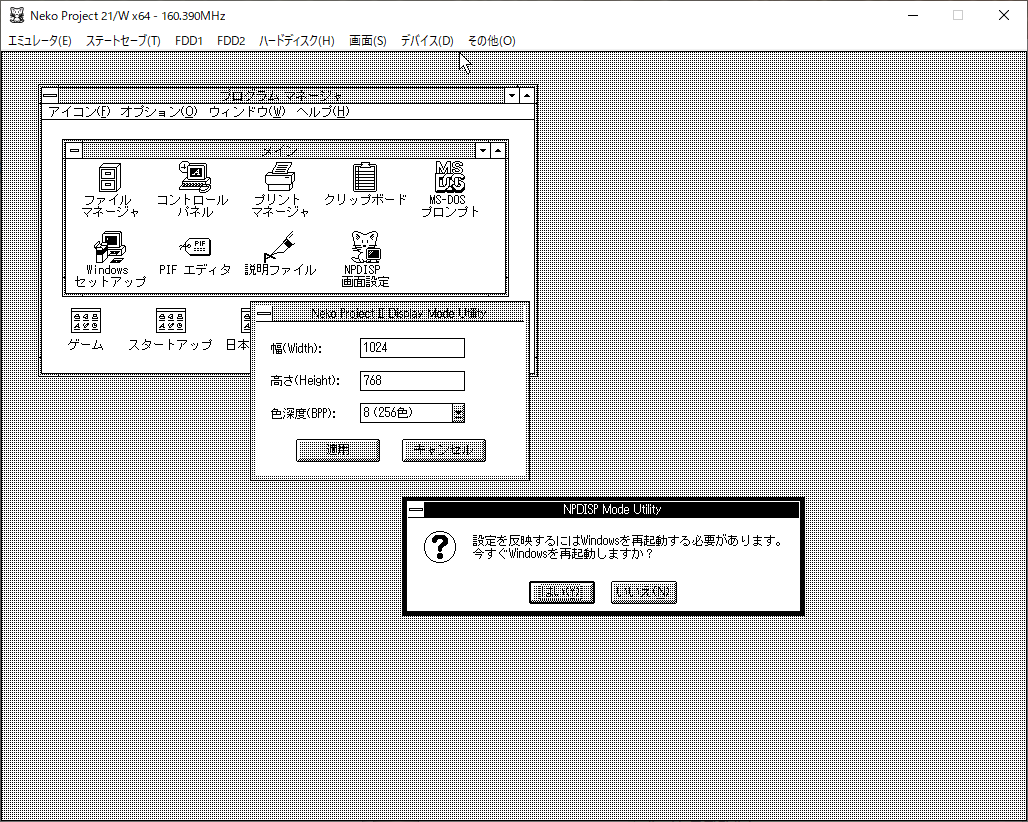Launch the NPDISP 画面設定 cat icon
The image size is (1028, 822).
[365, 247]
